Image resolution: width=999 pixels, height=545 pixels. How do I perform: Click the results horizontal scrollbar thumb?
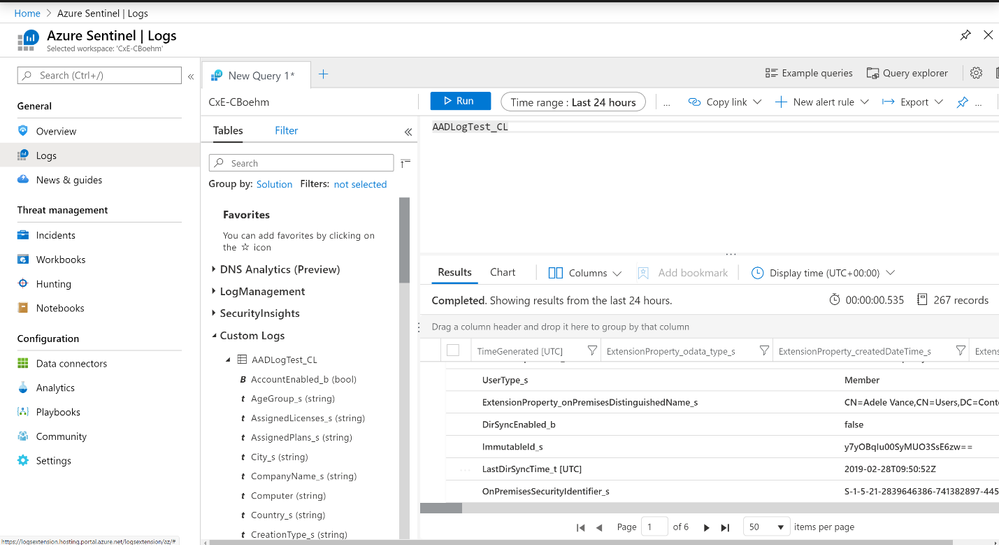tap(441, 508)
